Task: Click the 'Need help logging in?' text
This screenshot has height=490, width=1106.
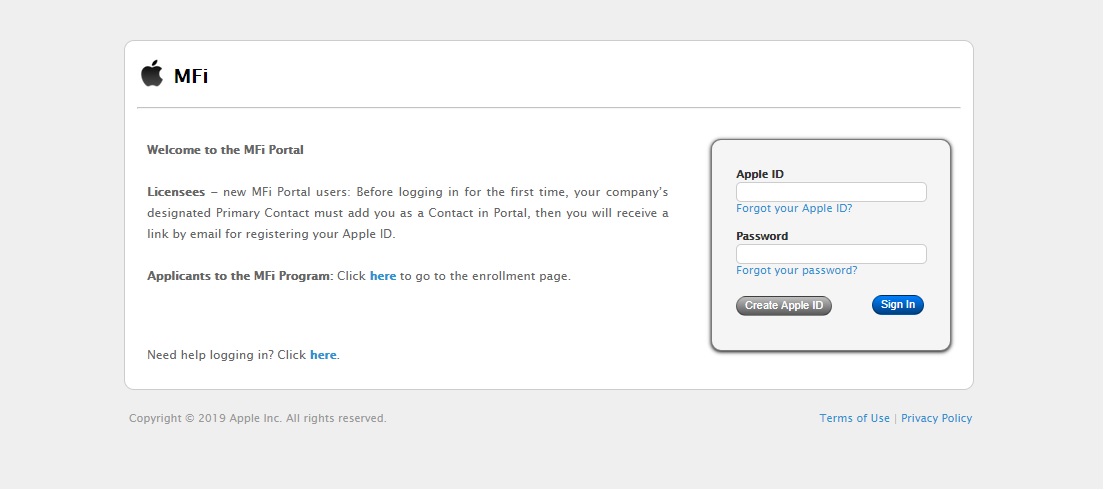Action: pyautogui.click(x=210, y=355)
